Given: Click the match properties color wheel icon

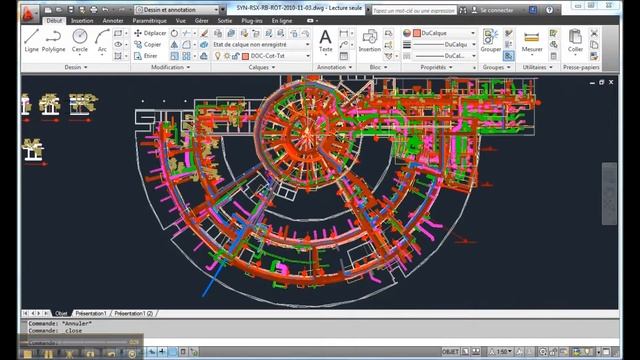Looking at the screenshot, I should pos(407,33).
